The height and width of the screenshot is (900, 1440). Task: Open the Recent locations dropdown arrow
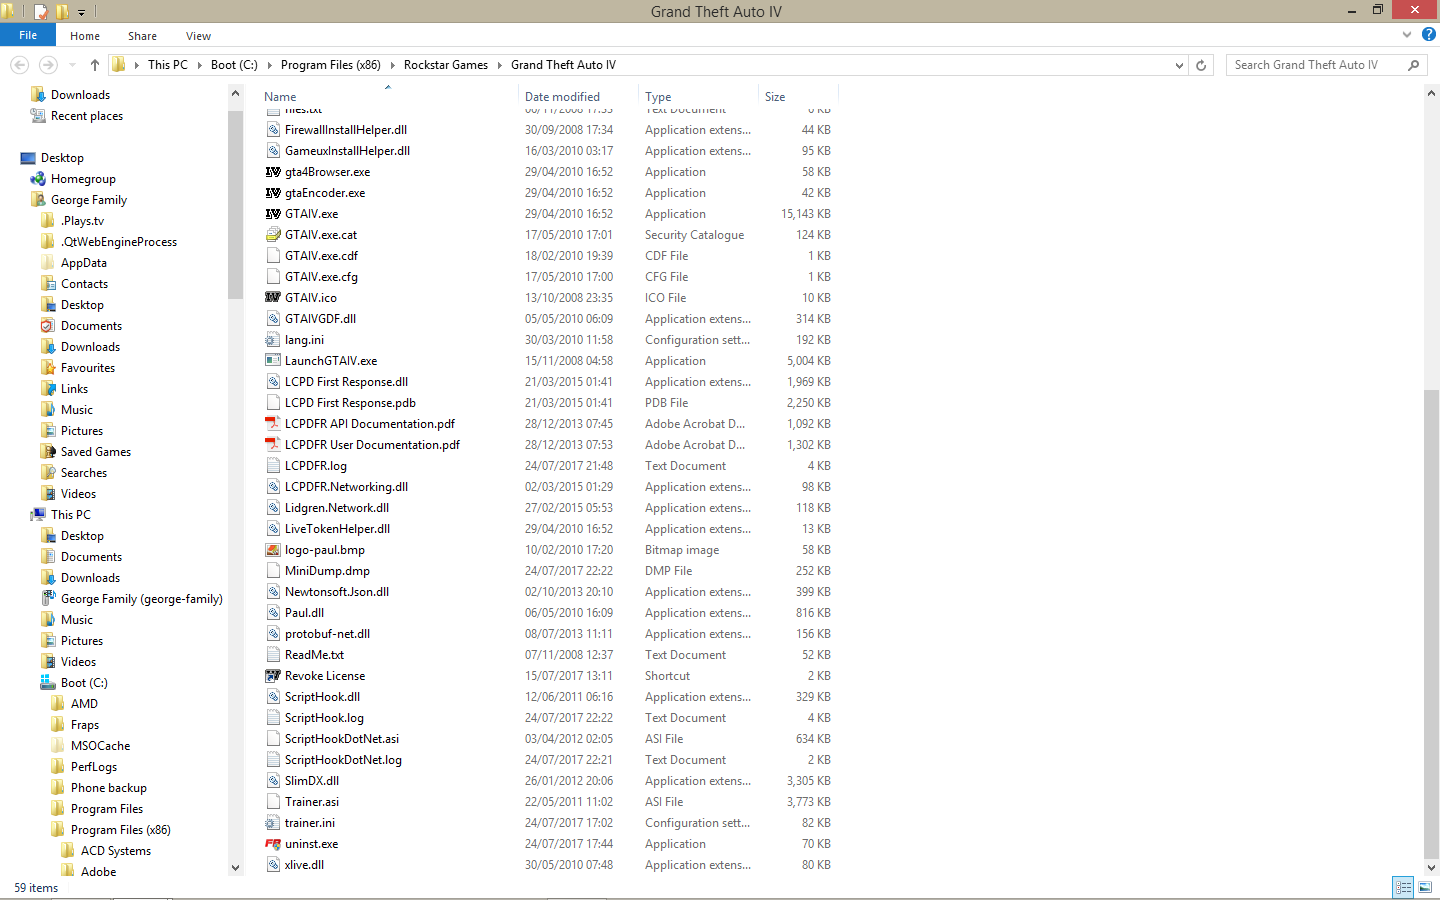coord(72,65)
